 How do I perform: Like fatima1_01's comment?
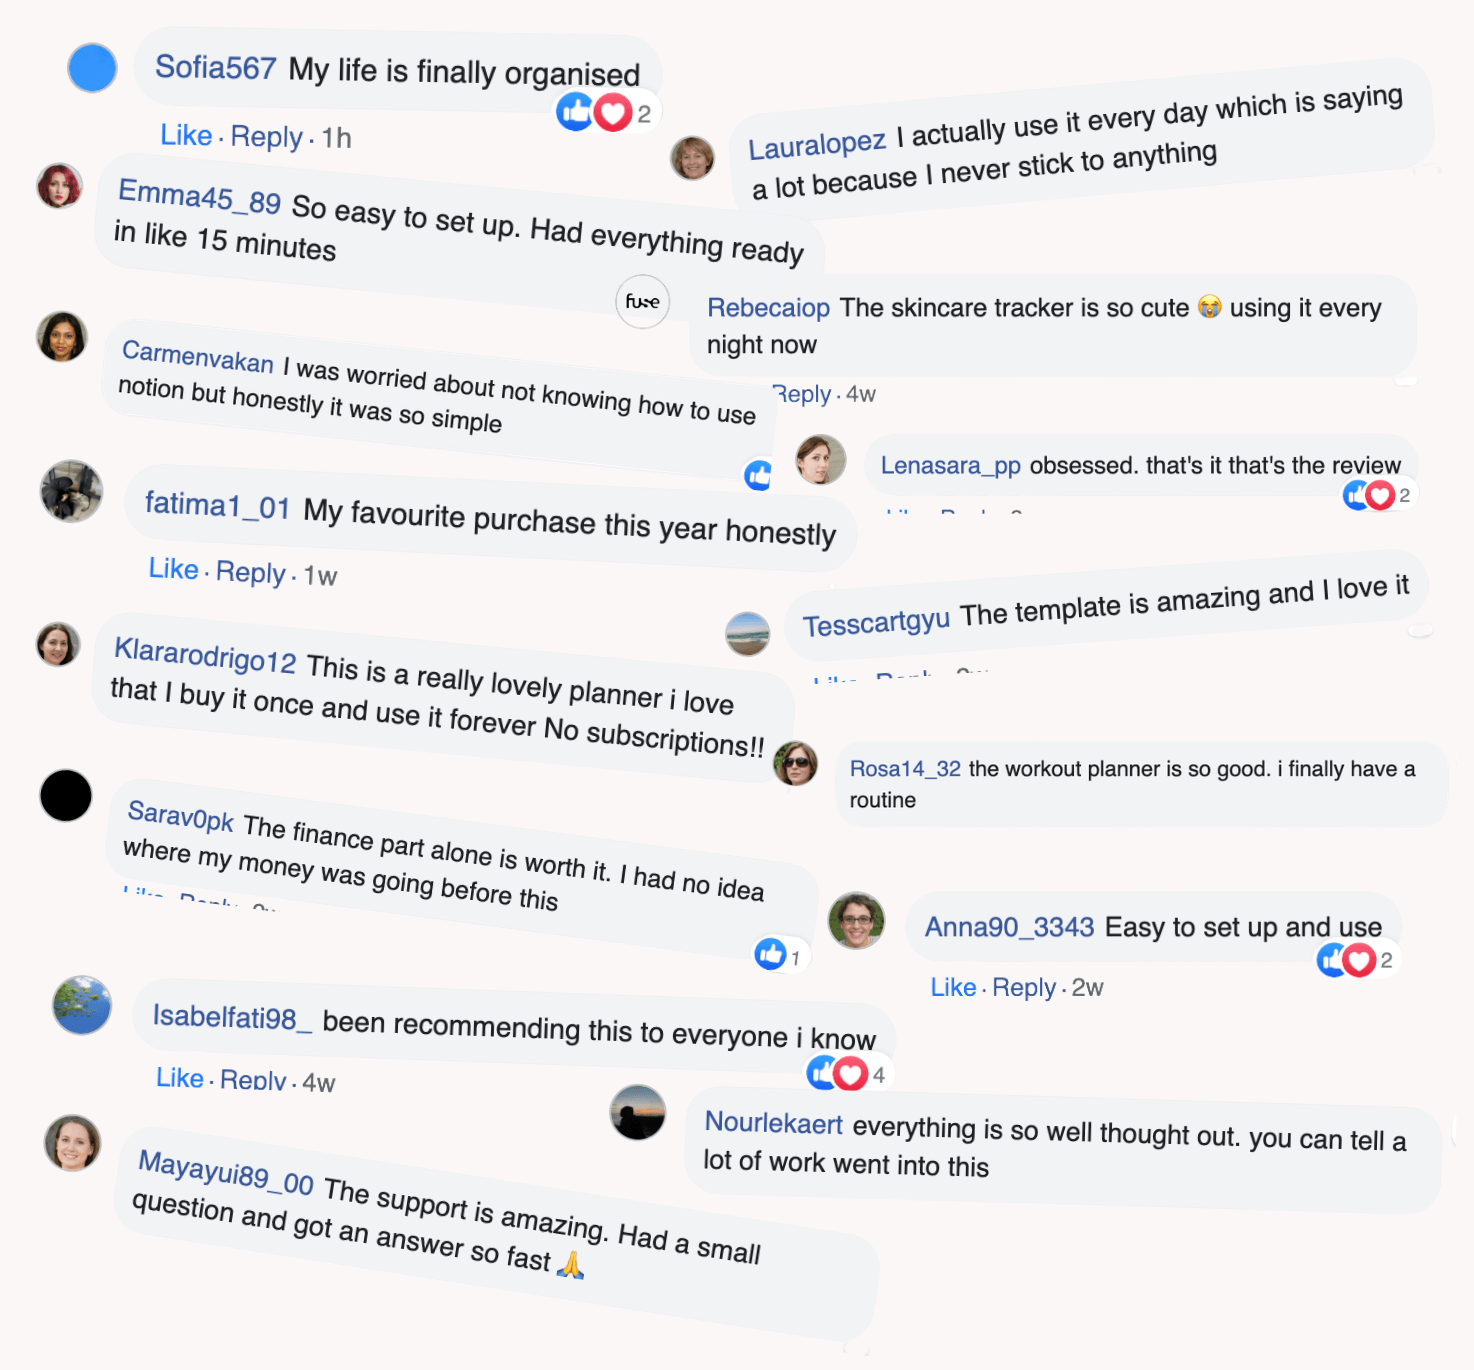pos(173,568)
